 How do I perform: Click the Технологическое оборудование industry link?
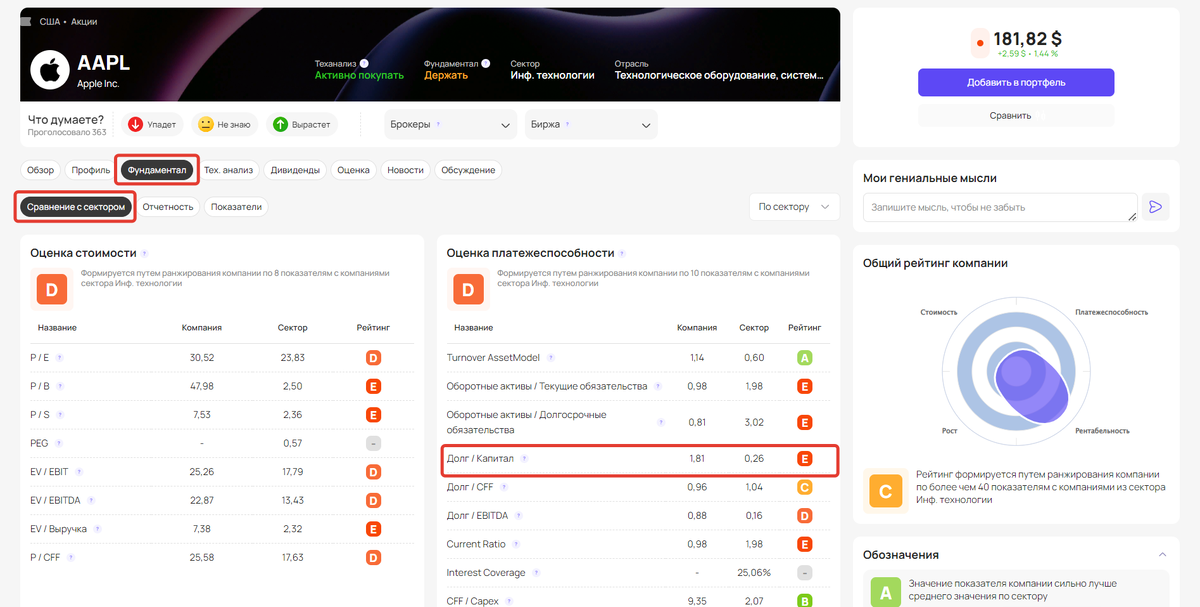720,75
